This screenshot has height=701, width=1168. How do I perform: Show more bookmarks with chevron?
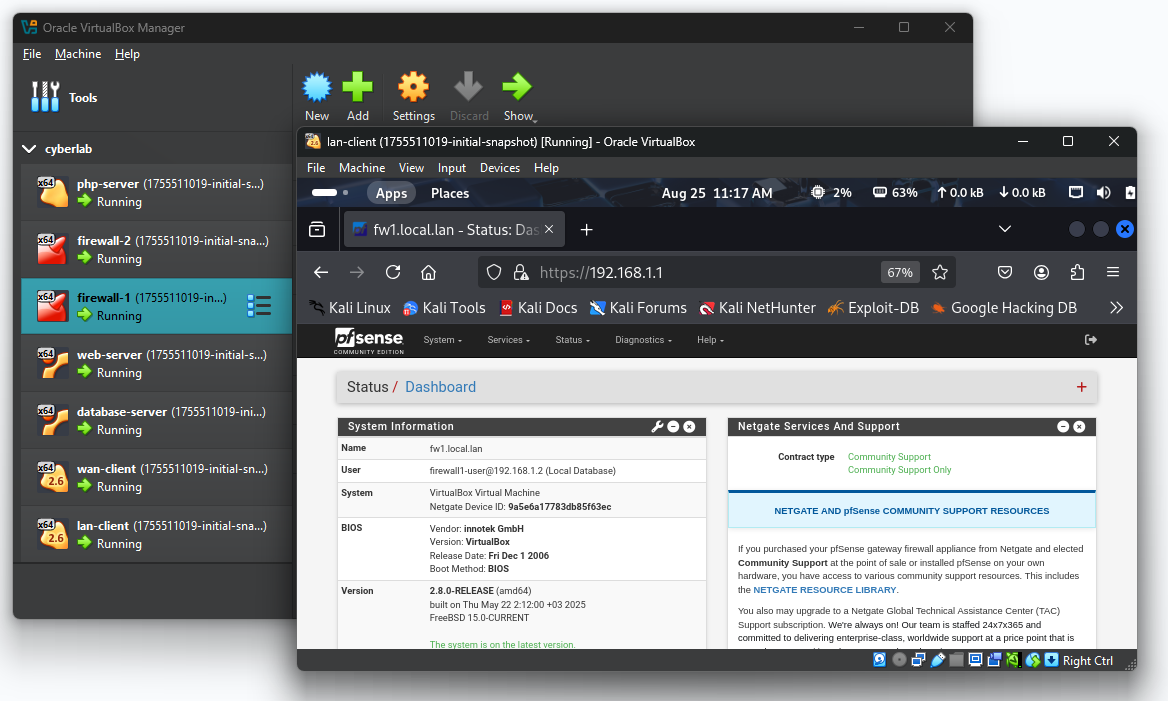pyautogui.click(x=1116, y=308)
